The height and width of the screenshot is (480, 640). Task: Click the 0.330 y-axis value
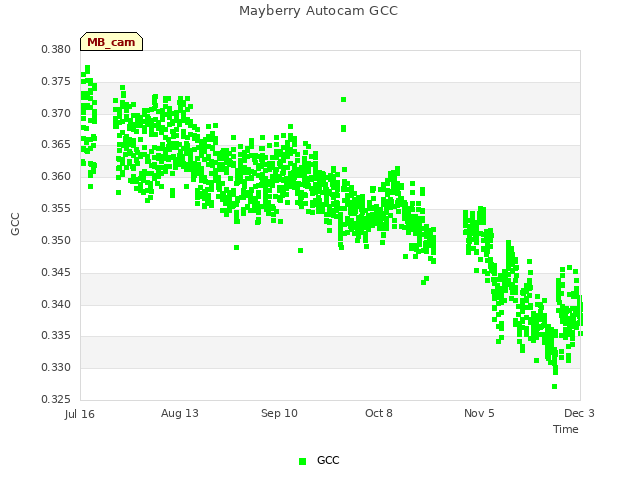tap(56, 367)
